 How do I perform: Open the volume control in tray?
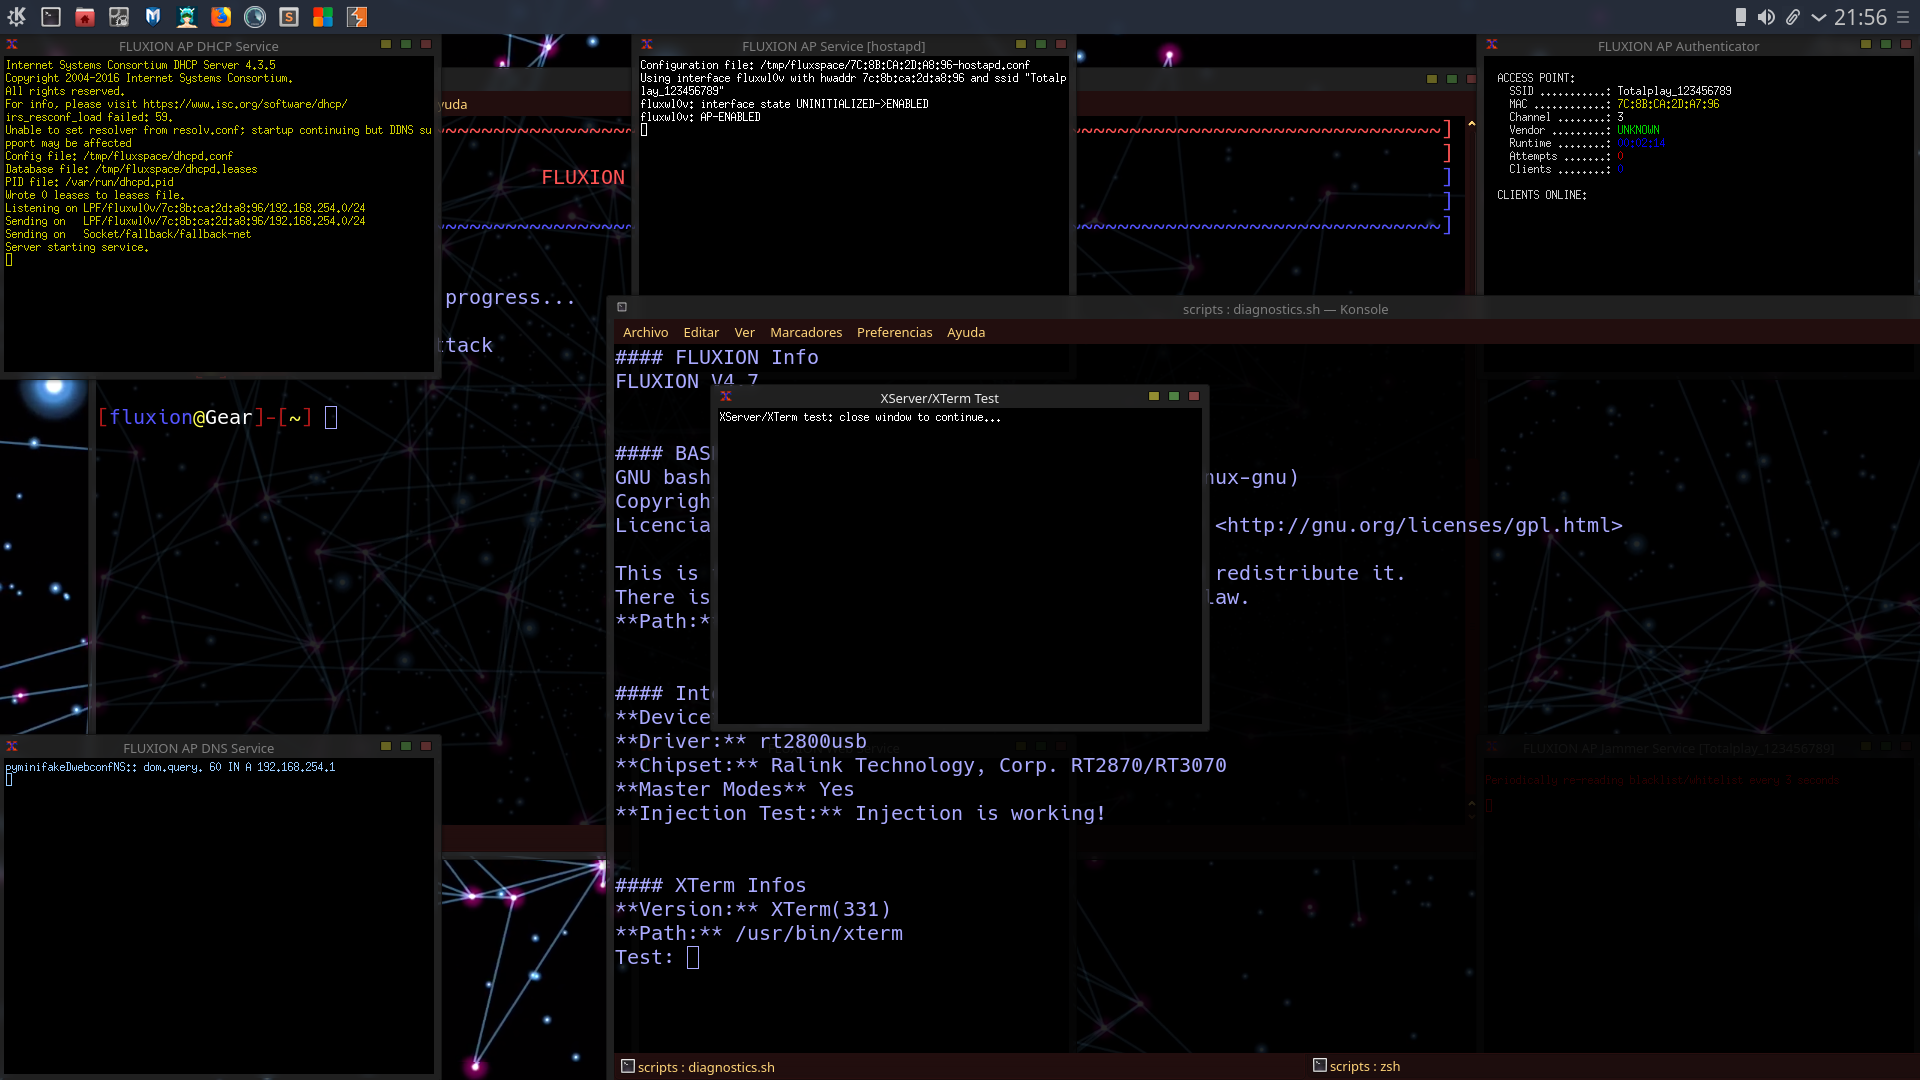1767,17
